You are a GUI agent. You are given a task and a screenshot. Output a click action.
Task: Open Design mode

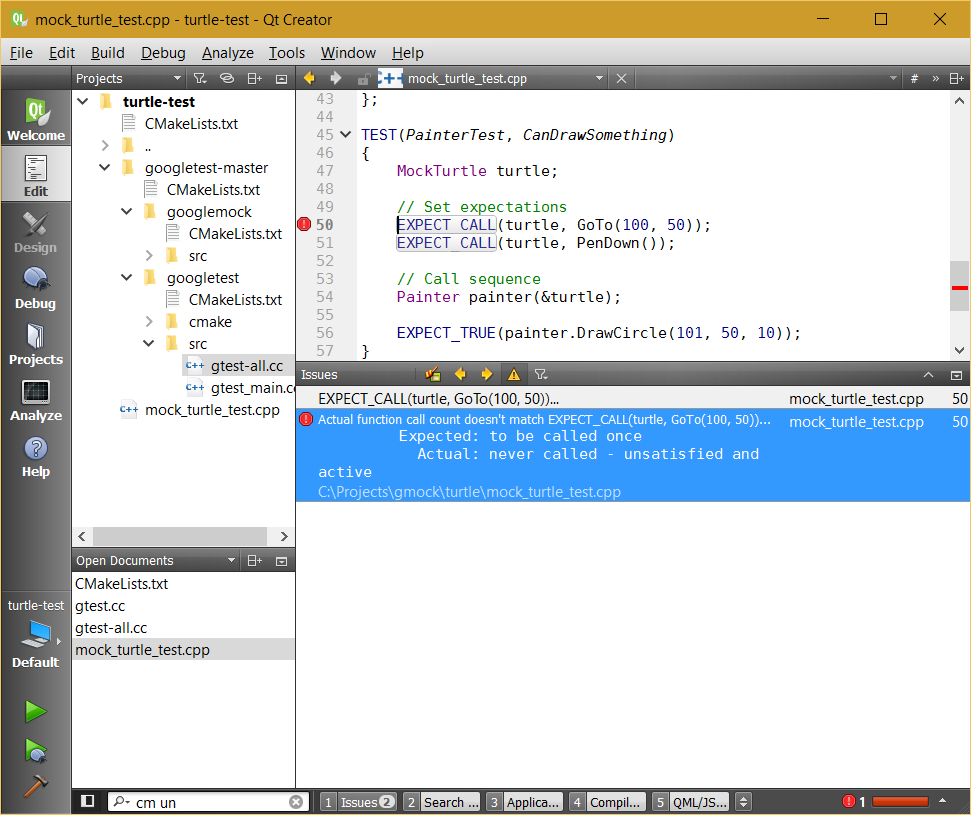tap(36, 232)
